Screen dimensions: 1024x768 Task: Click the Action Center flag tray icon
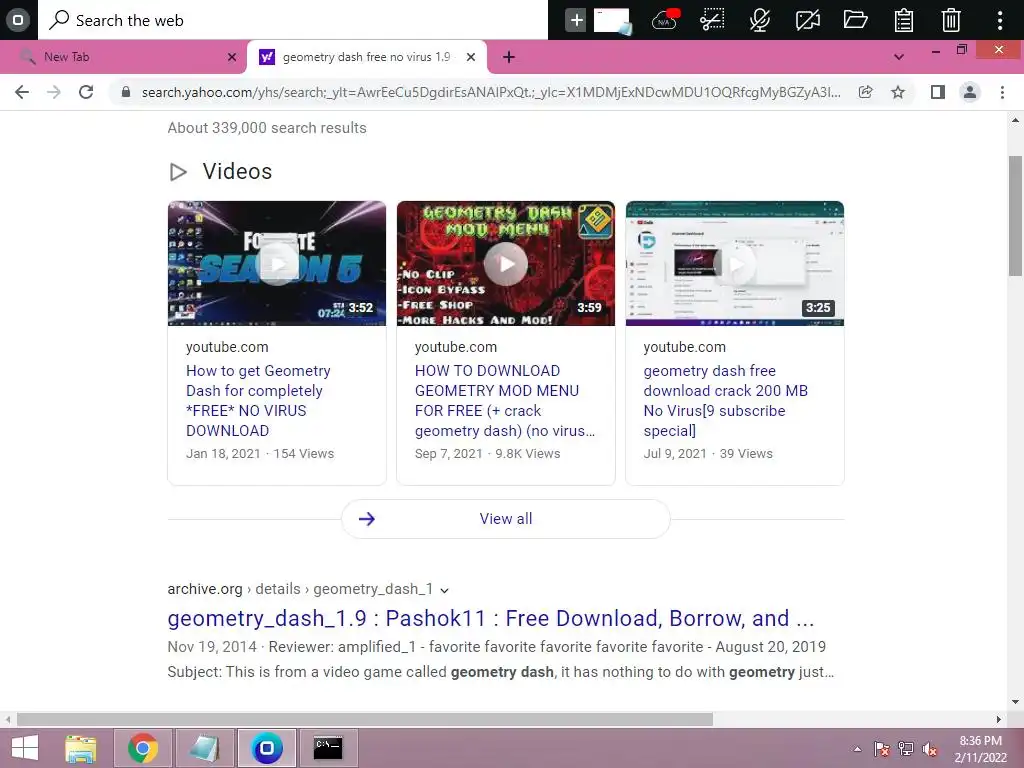[882, 749]
